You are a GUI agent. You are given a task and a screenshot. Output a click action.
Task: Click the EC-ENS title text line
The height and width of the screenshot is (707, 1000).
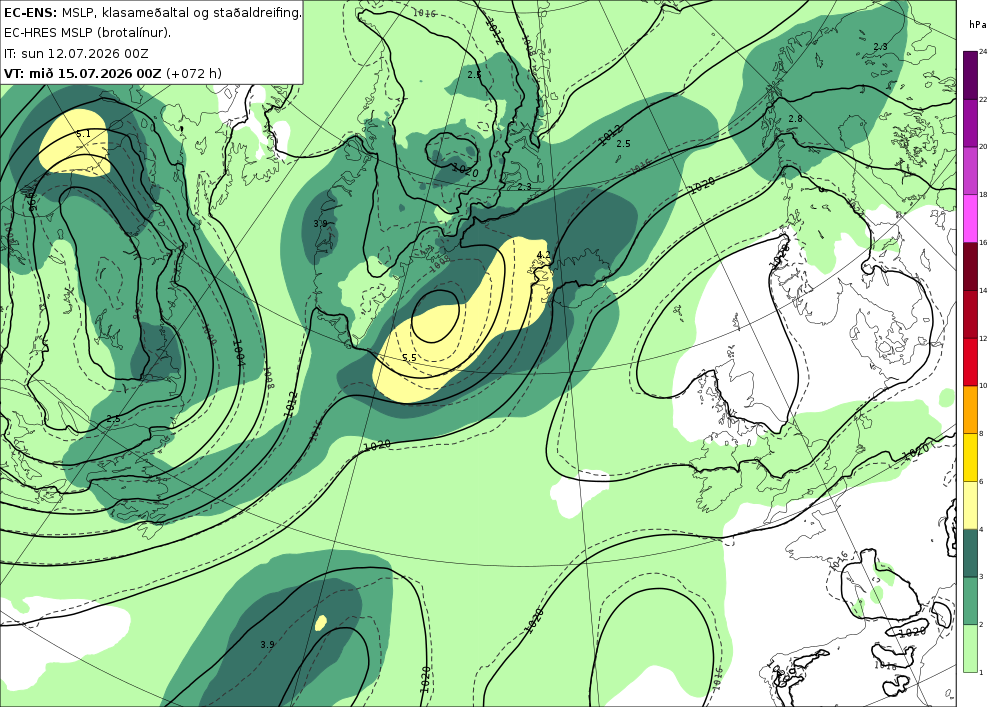pyautogui.click(x=152, y=12)
